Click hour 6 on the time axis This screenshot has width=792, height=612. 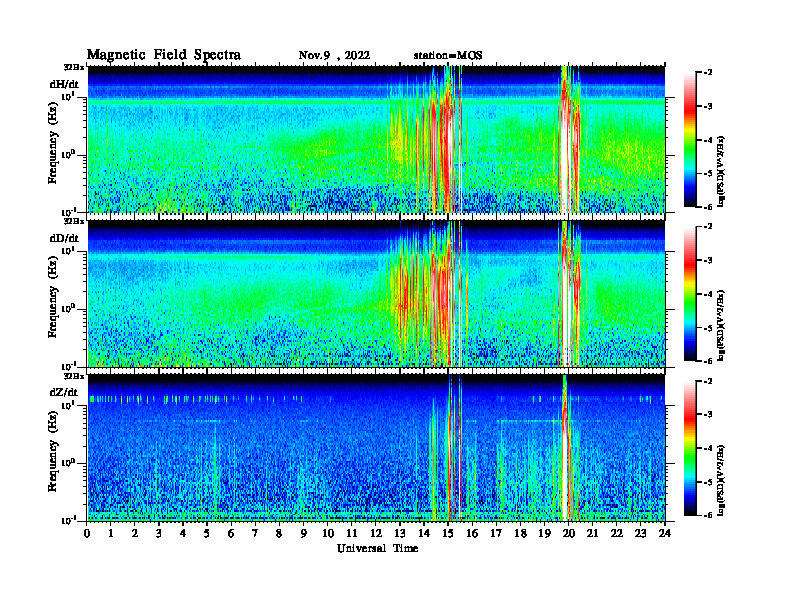pos(232,534)
